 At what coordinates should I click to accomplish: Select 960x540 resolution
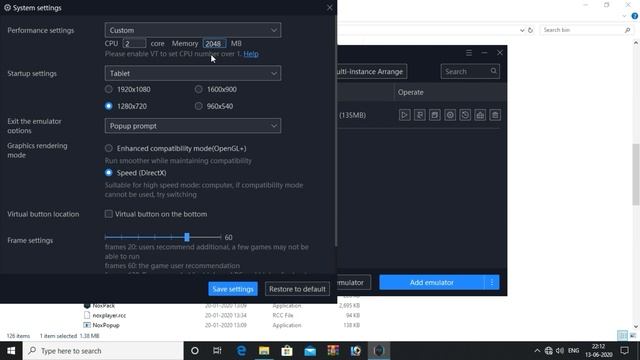[198, 106]
